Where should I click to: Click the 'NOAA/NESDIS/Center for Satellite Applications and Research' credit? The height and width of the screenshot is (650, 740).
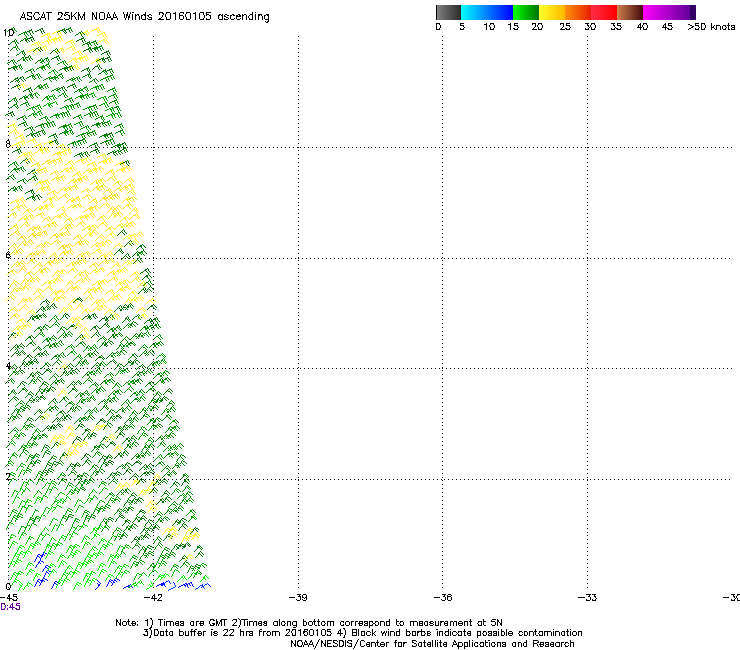[x=432, y=644]
